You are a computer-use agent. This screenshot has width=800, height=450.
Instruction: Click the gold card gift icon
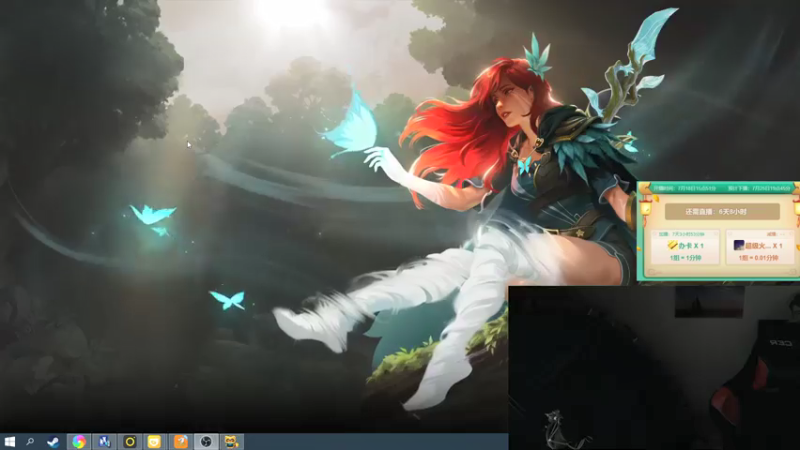672,245
